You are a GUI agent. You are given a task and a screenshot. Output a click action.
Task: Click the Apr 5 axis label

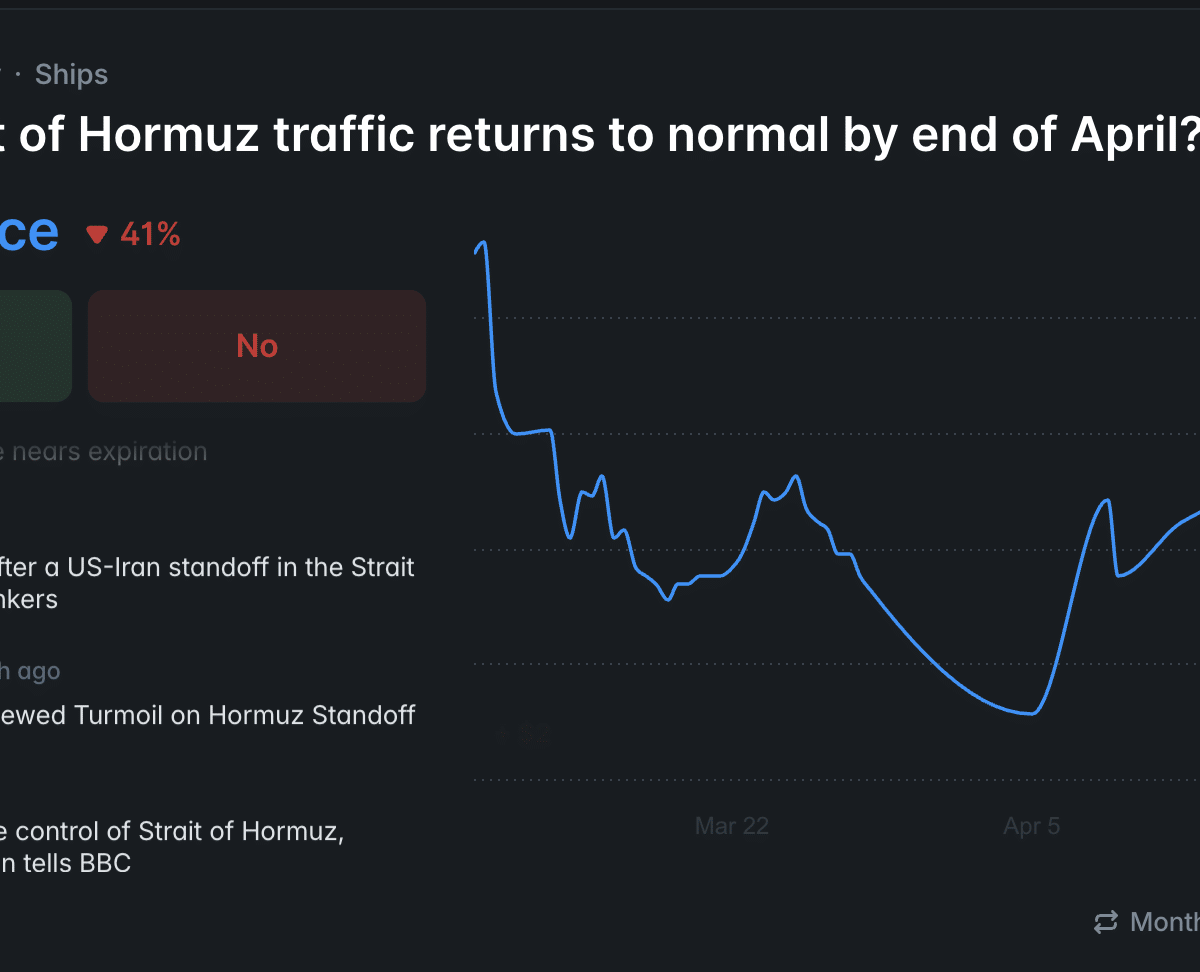1032,826
